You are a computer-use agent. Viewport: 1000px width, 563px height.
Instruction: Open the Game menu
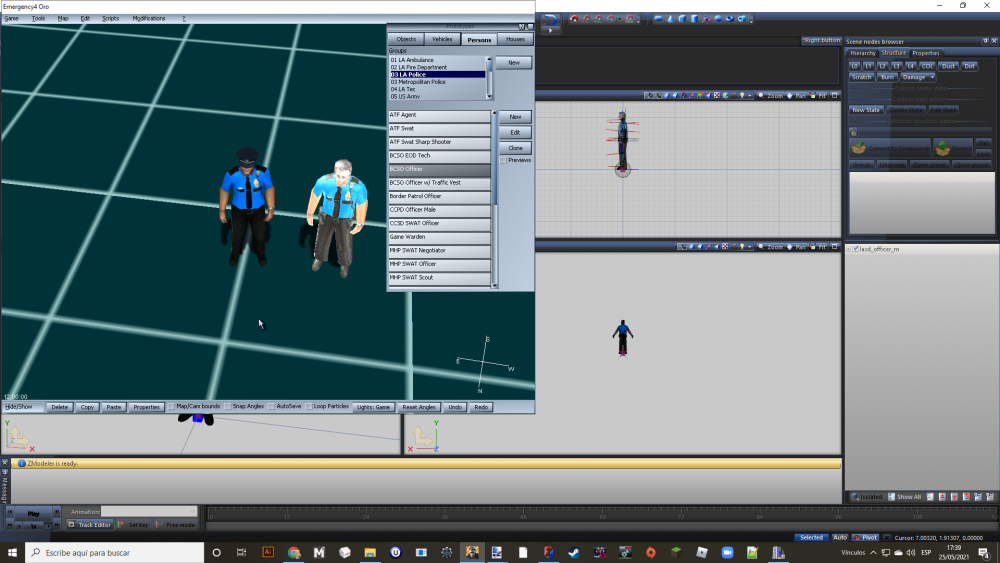pyautogui.click(x=11, y=18)
